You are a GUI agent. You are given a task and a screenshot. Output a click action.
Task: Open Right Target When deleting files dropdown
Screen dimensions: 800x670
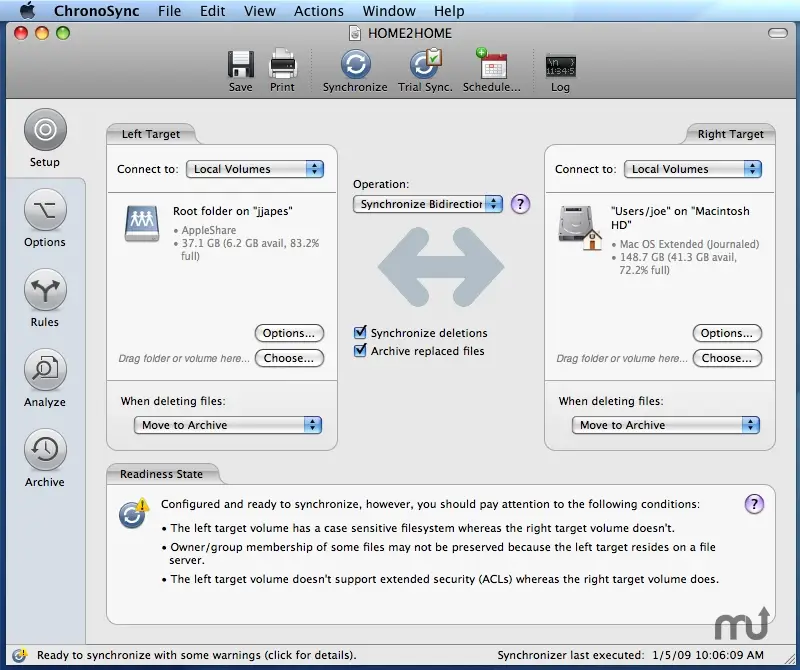[x=666, y=425]
